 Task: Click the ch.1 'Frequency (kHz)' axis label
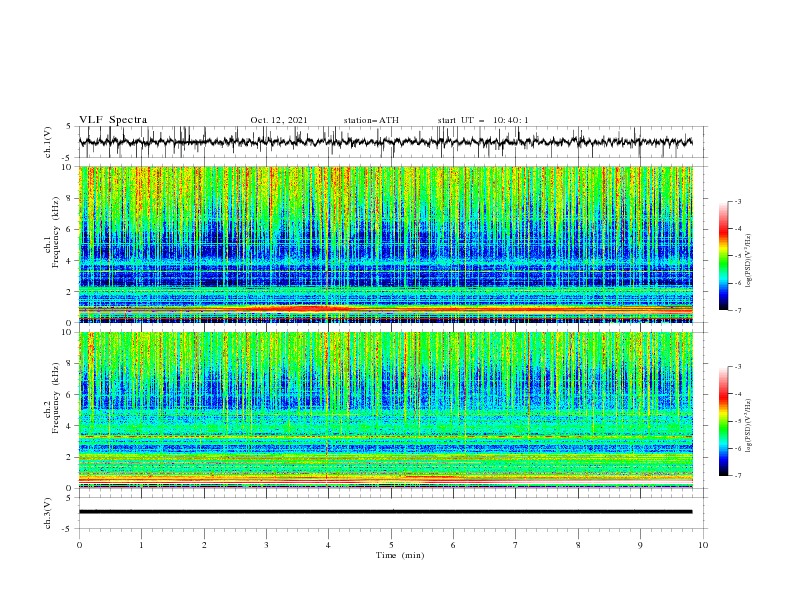56,232
